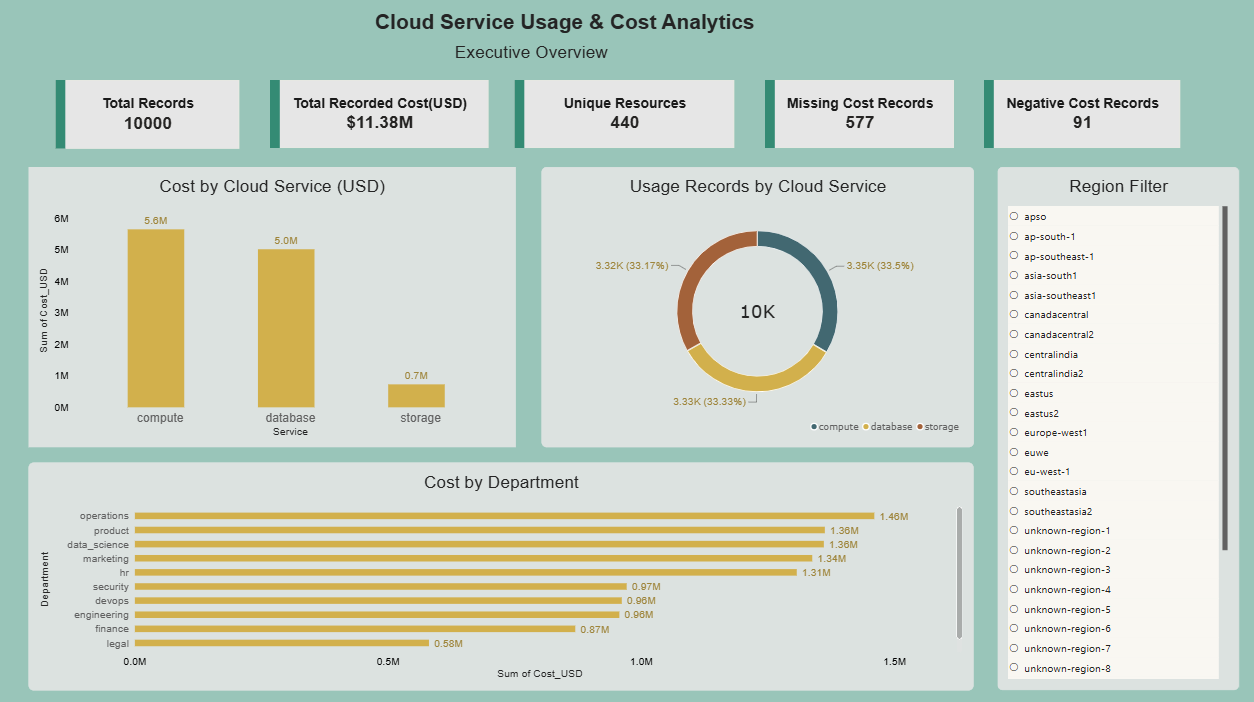Select unknown-region-8 radio button
1254x702 pixels.
pos(1014,668)
